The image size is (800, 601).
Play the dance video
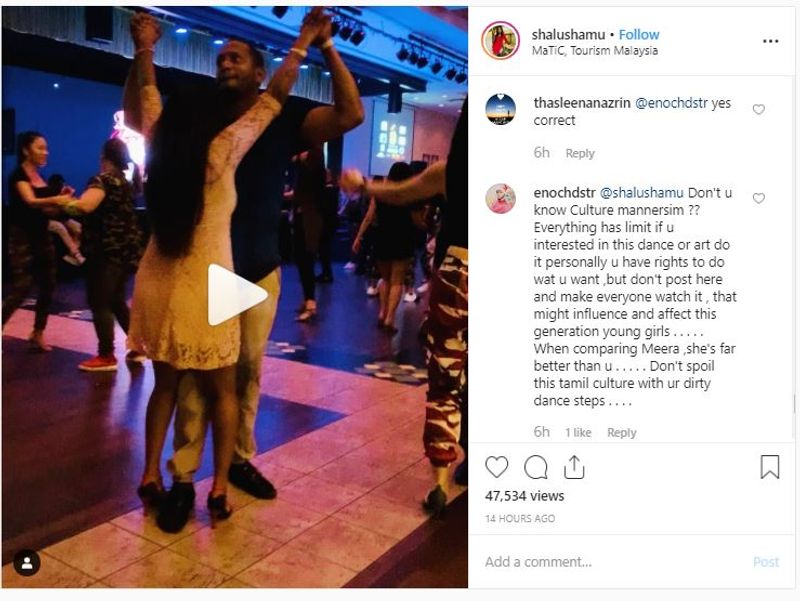(237, 294)
